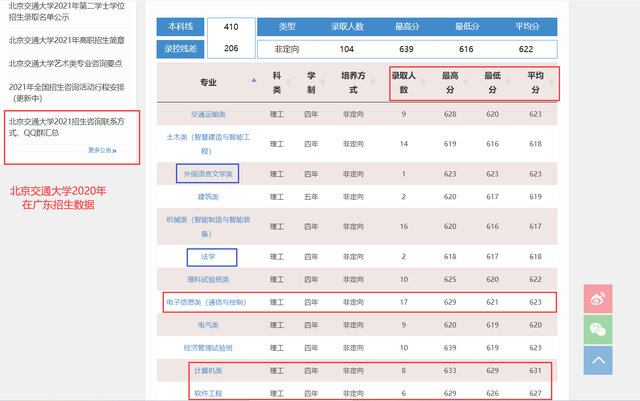The width and height of the screenshot is (640, 401).
Task: Open 艺术类专业咨询要点 notice
Action: 65,63
